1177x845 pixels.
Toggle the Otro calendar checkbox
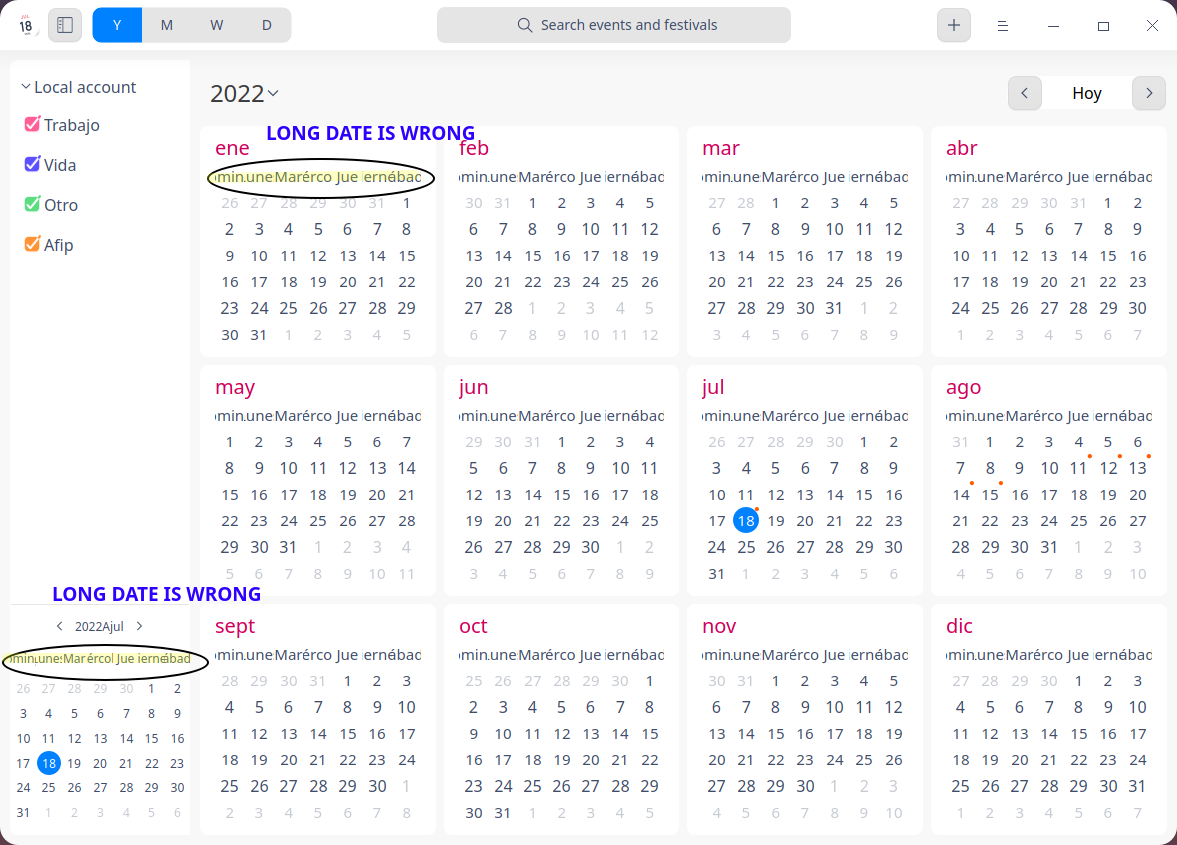[x=32, y=204]
